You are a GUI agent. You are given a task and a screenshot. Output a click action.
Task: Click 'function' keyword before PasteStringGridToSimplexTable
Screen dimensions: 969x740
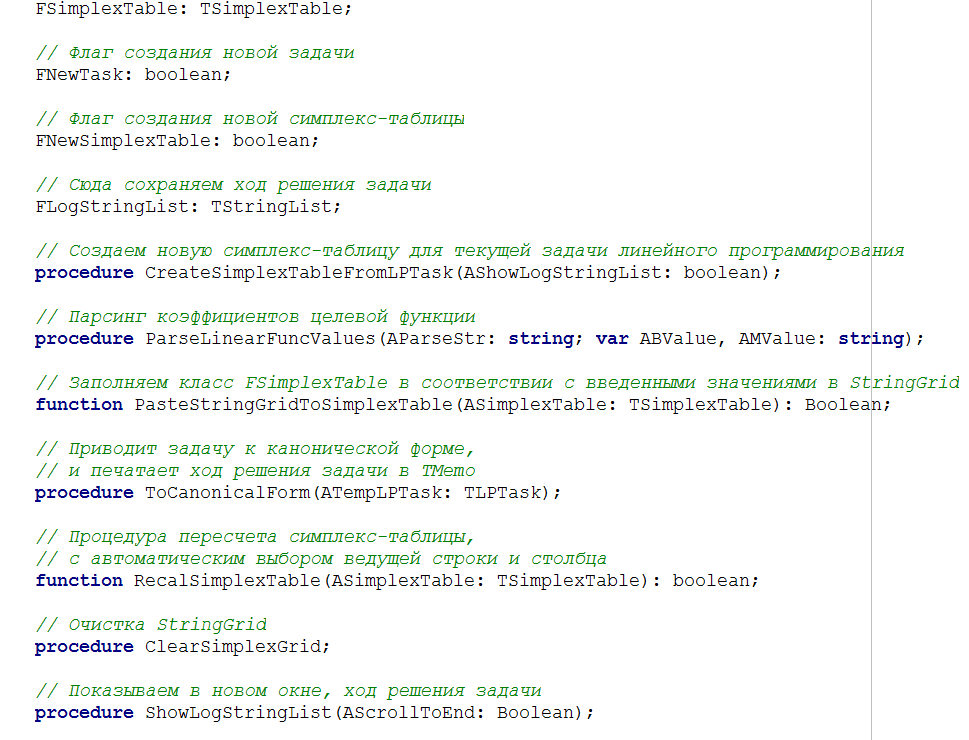click(x=79, y=405)
